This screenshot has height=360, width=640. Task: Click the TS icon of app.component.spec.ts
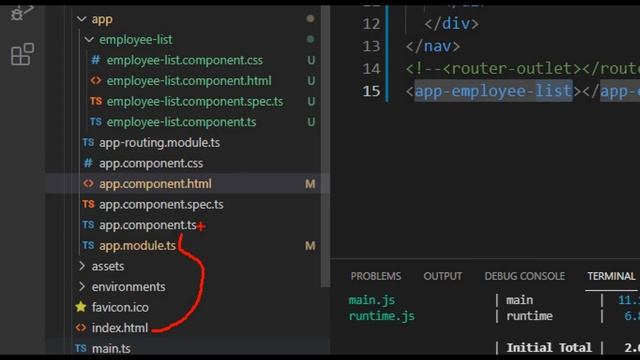pyautogui.click(x=88, y=204)
